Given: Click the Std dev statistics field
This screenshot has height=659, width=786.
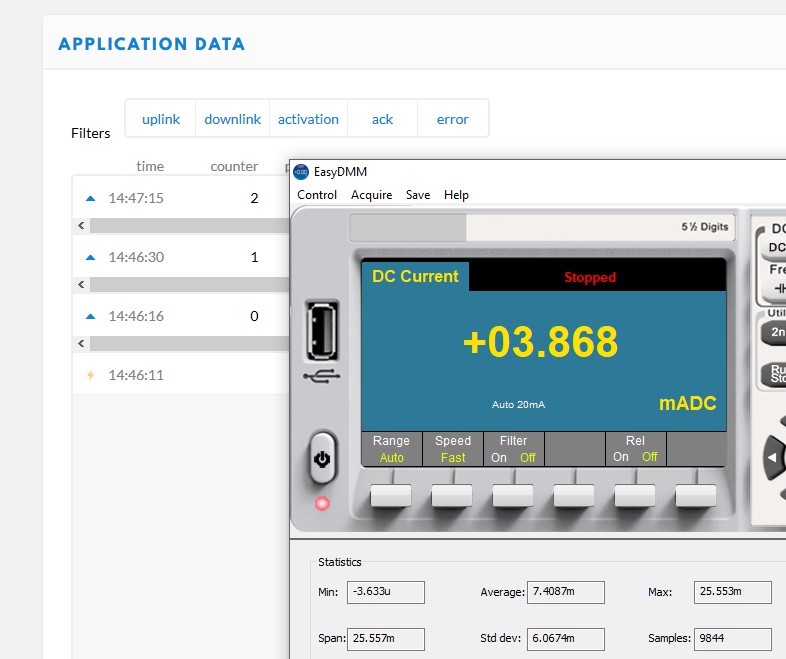Looking at the screenshot, I should point(565,639).
